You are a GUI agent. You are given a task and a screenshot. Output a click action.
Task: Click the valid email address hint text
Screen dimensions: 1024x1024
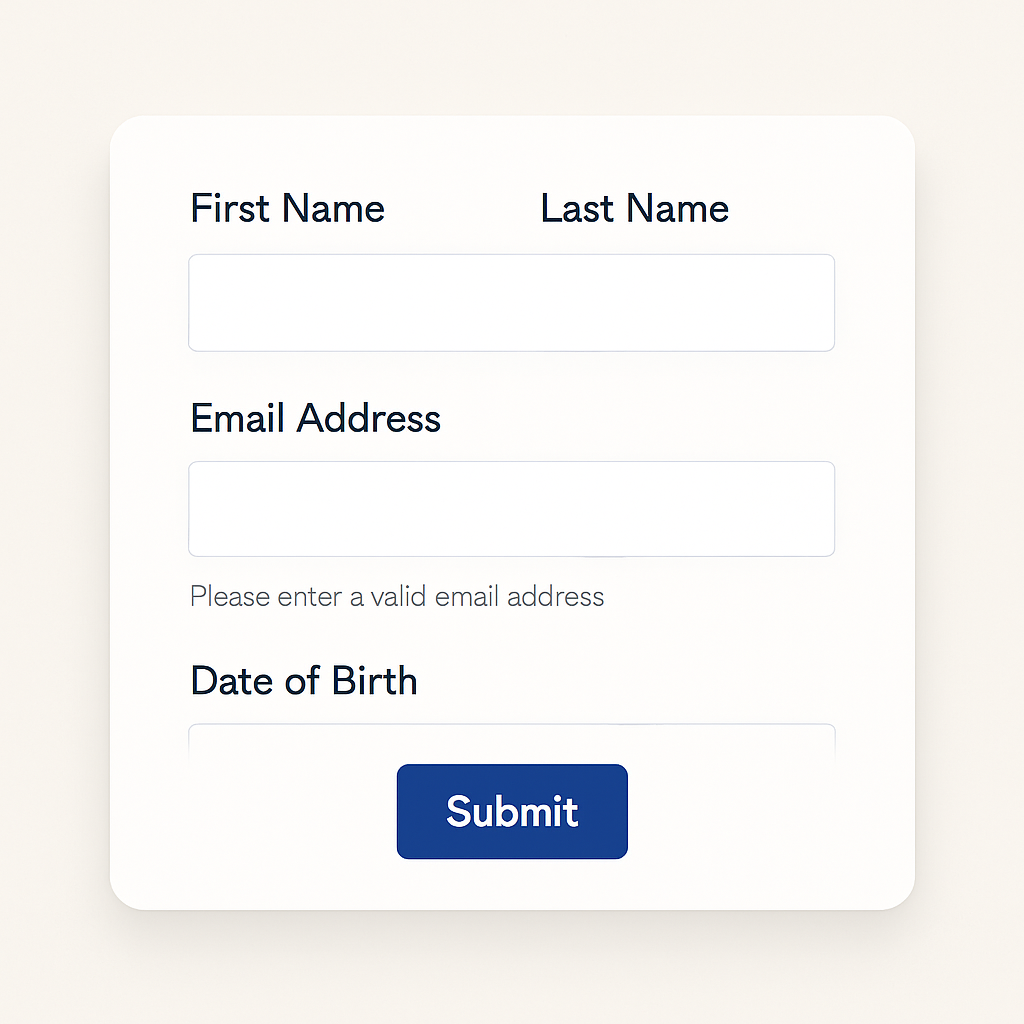397,597
